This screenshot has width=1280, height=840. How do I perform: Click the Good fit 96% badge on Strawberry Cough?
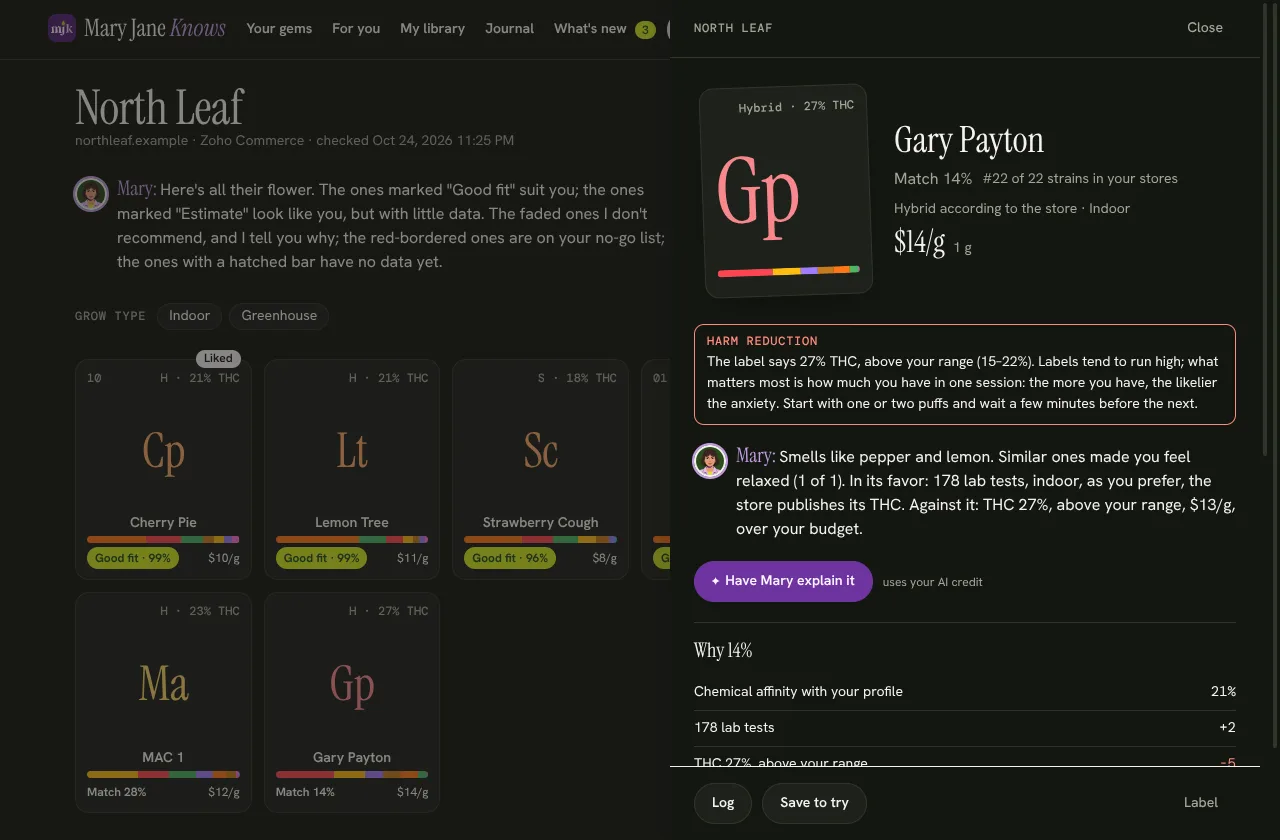tap(510, 558)
